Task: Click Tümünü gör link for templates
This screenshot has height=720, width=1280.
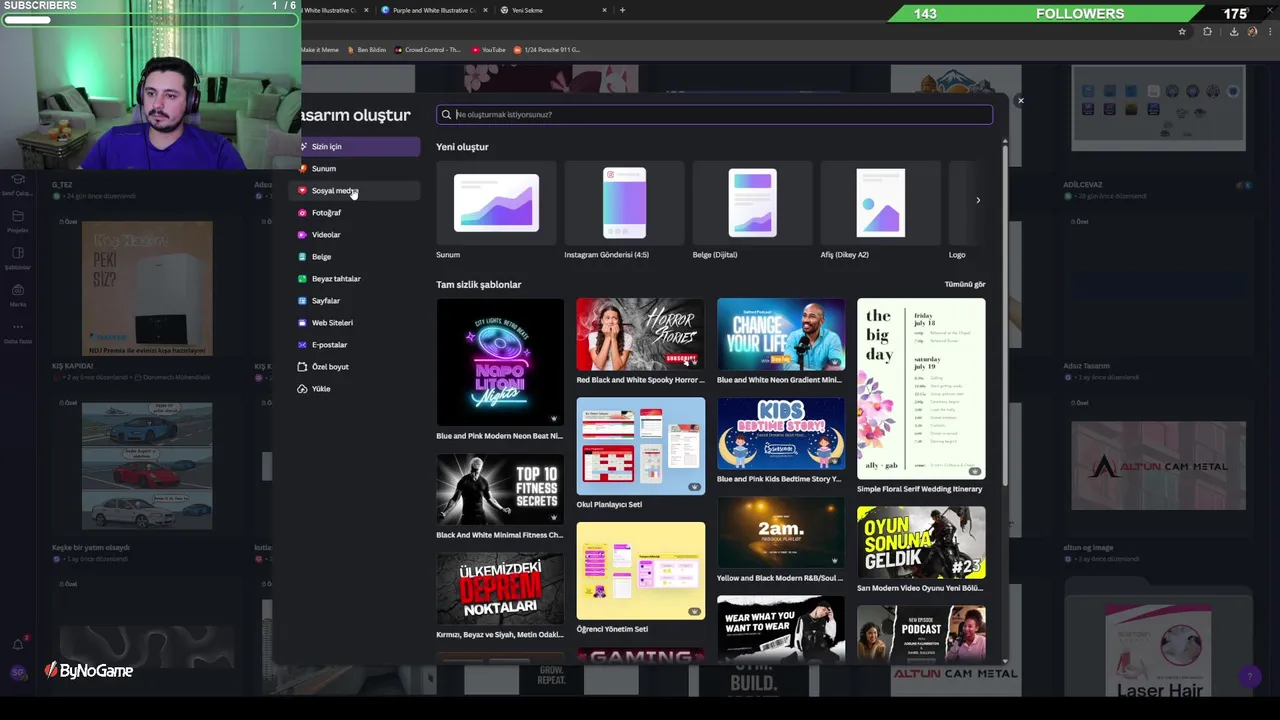Action: coord(965,285)
